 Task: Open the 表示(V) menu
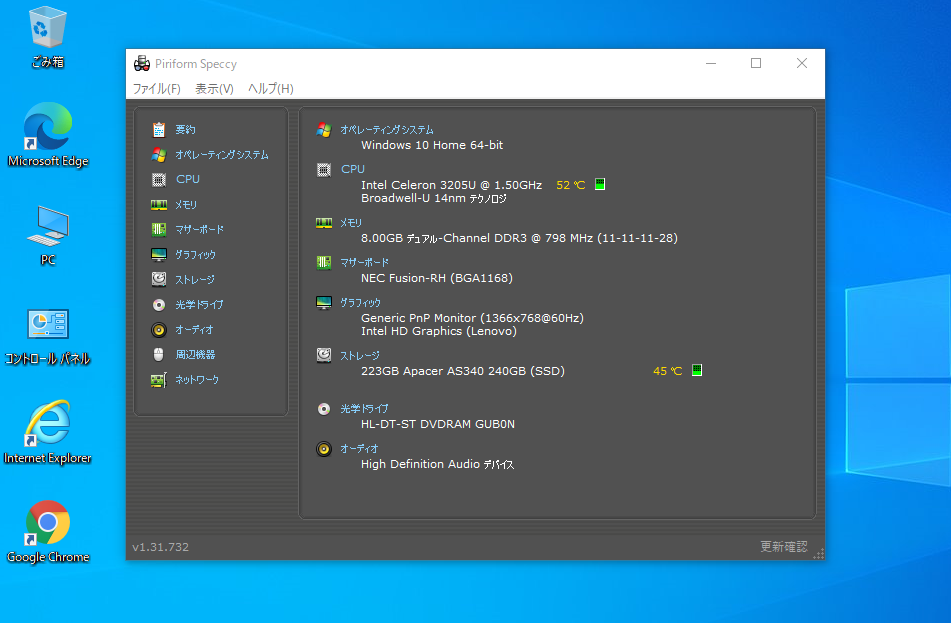[x=214, y=89]
